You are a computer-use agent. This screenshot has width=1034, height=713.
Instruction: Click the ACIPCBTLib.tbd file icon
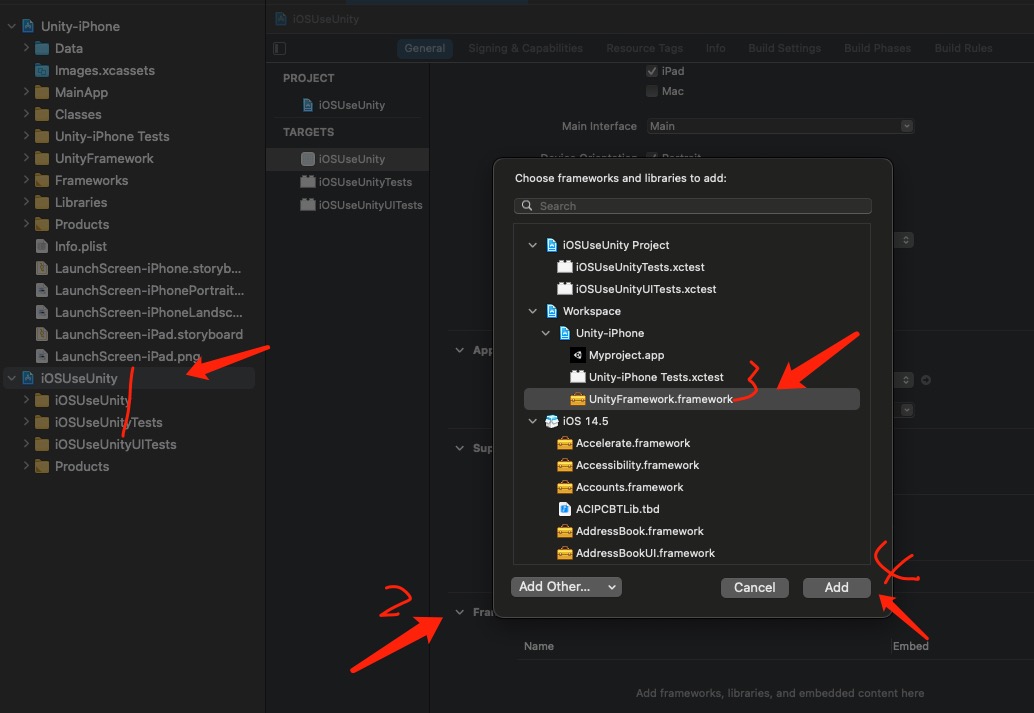[564, 509]
